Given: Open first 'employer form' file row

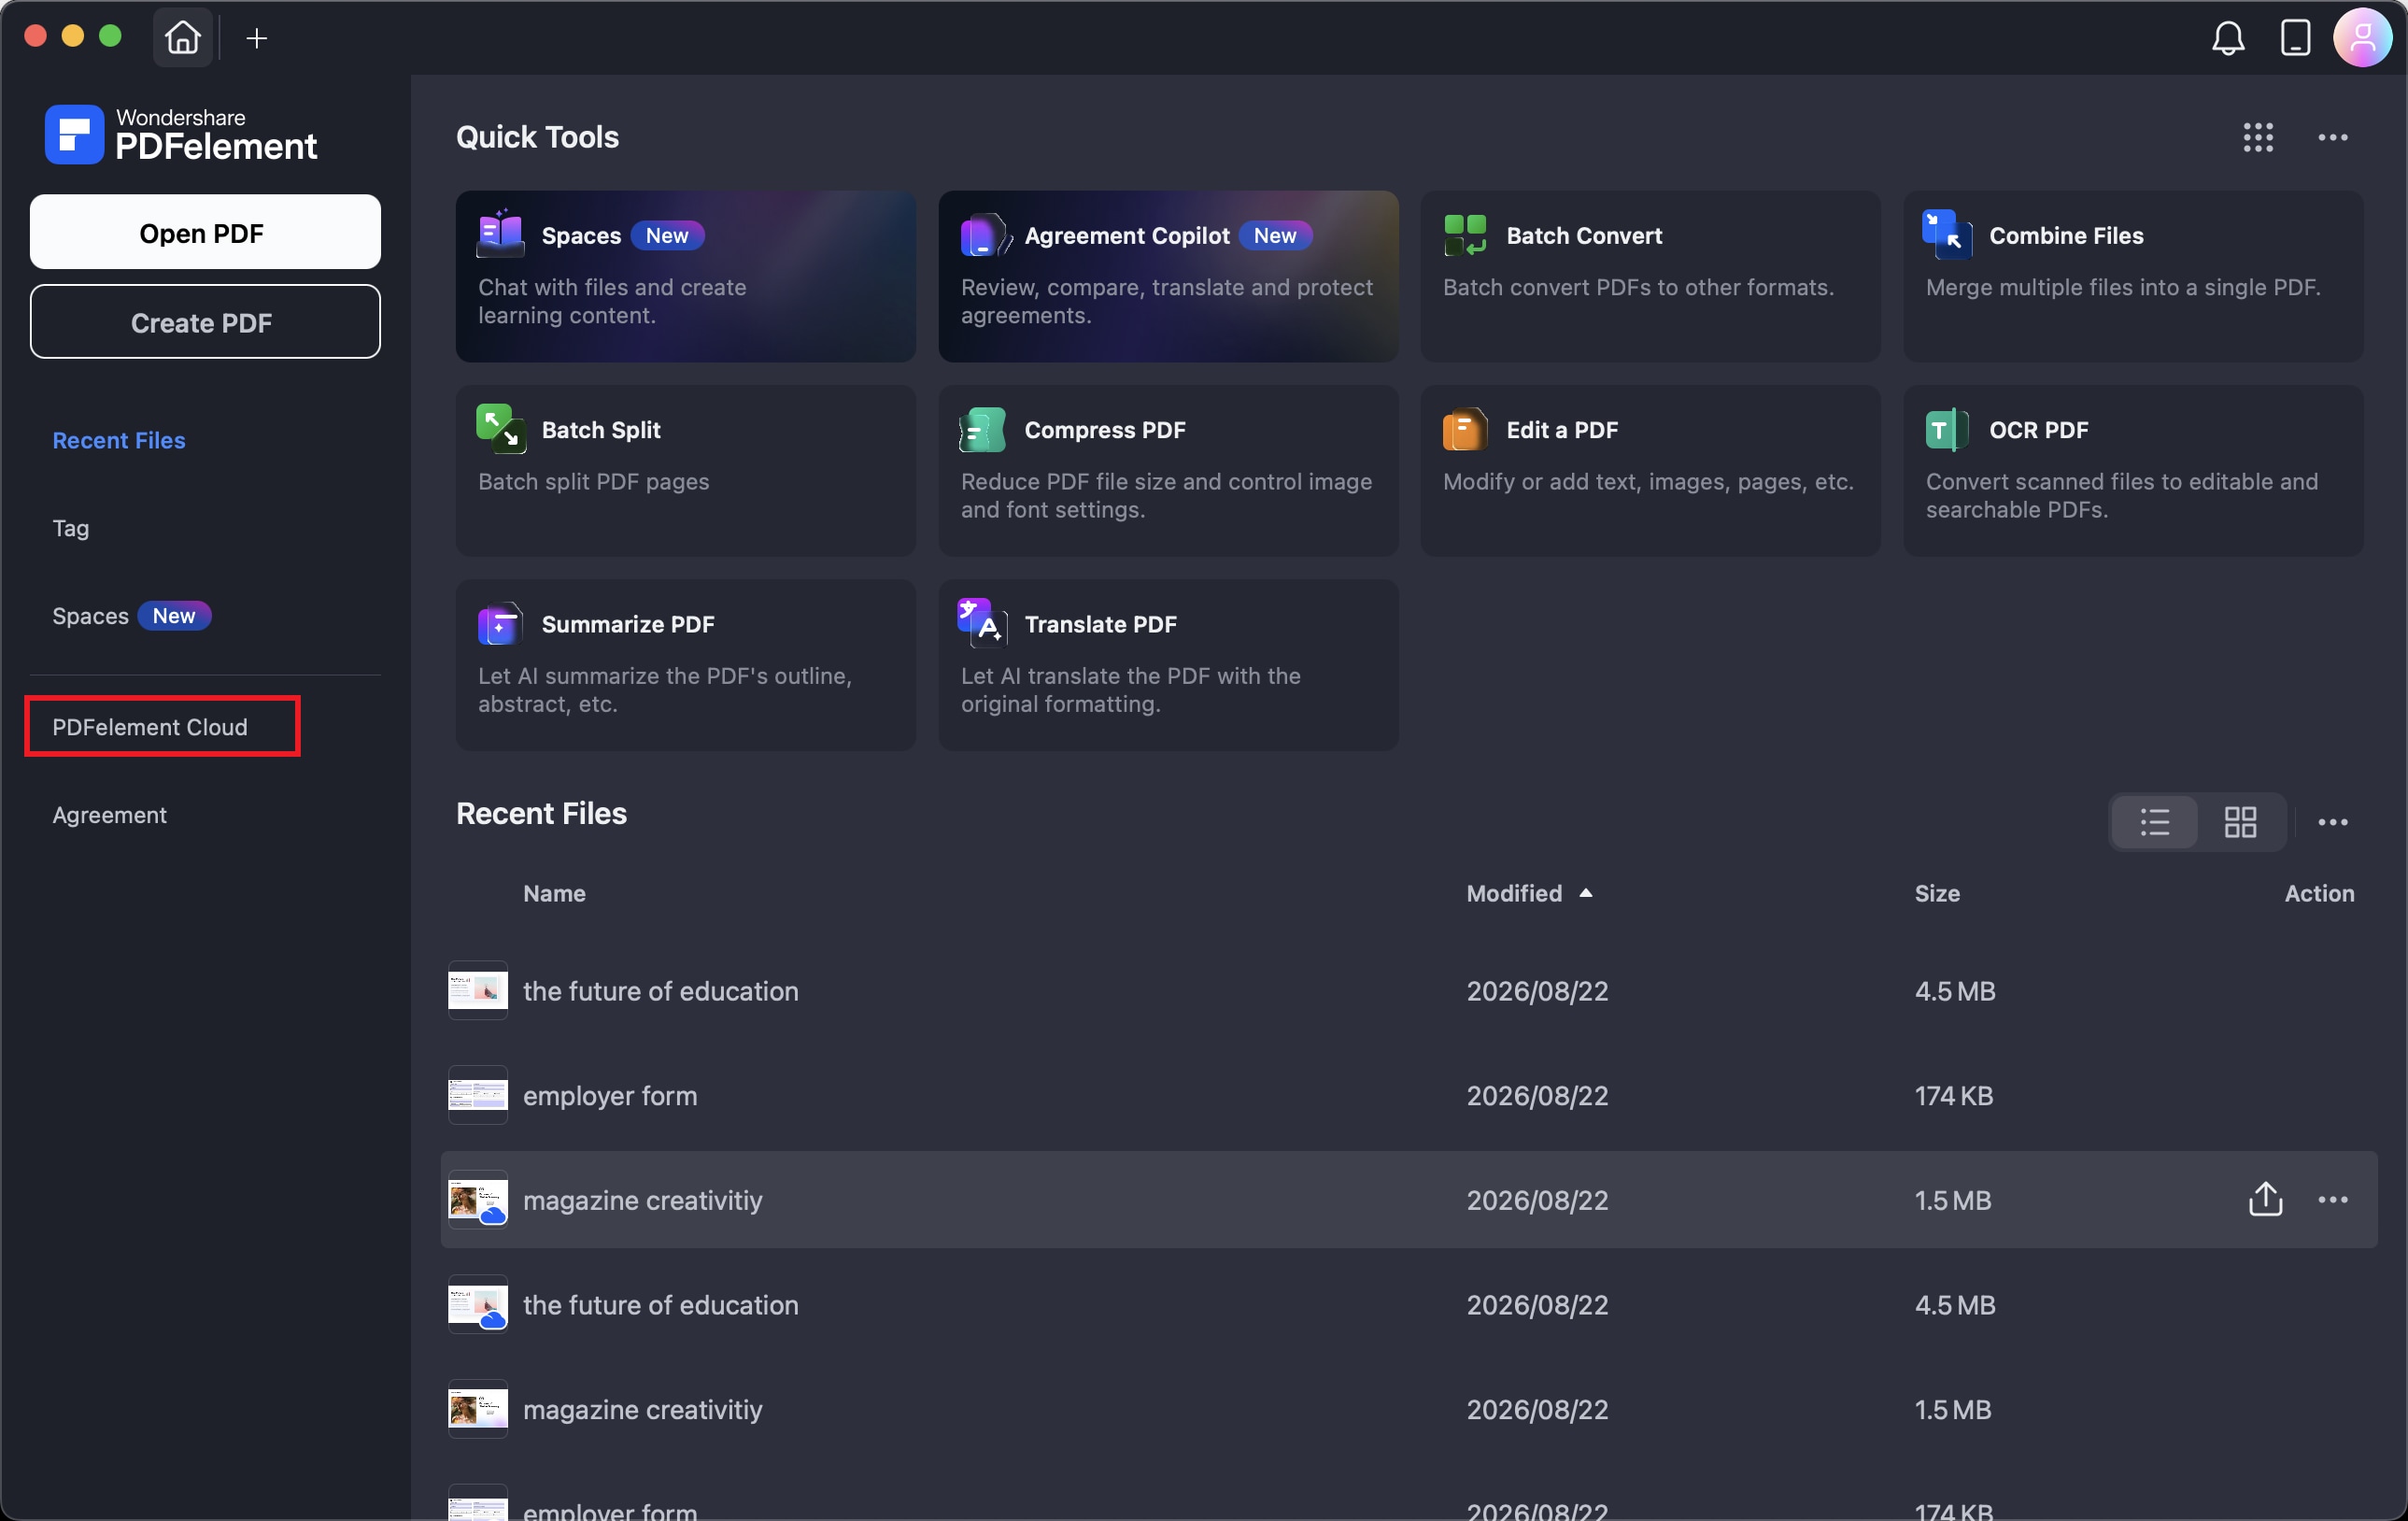Looking at the screenshot, I should (x=1408, y=1095).
